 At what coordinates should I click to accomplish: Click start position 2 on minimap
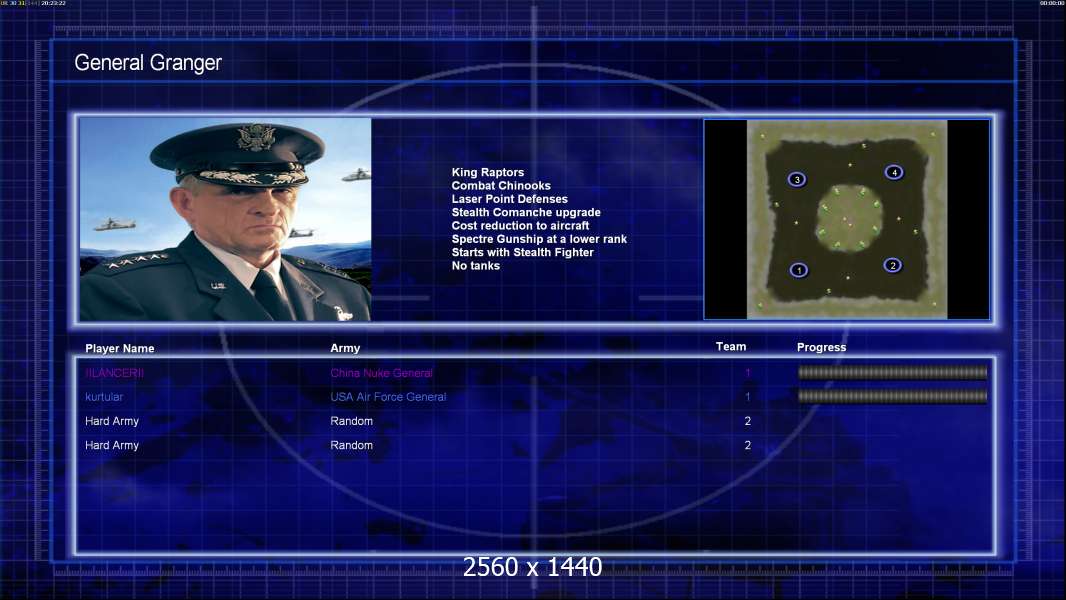893,265
